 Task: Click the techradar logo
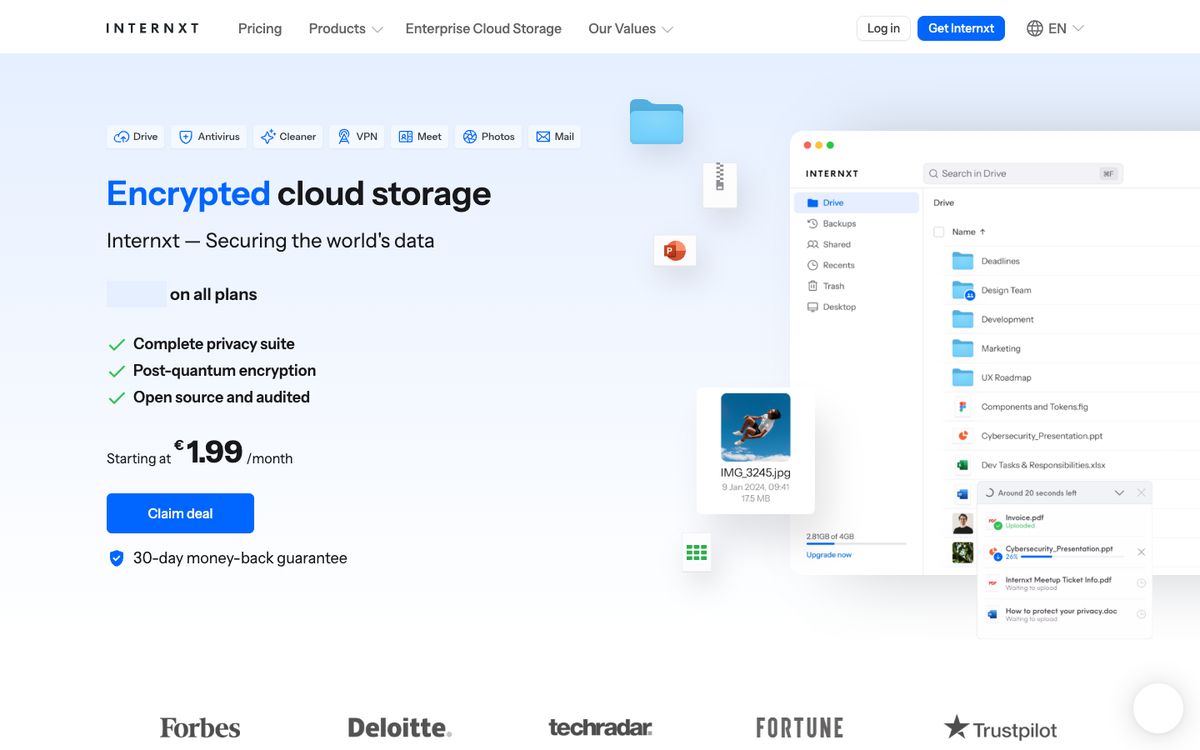point(600,728)
